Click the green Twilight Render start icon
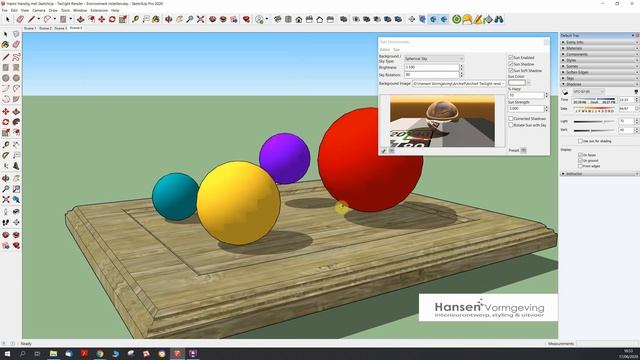The image size is (640, 360). (457, 19)
